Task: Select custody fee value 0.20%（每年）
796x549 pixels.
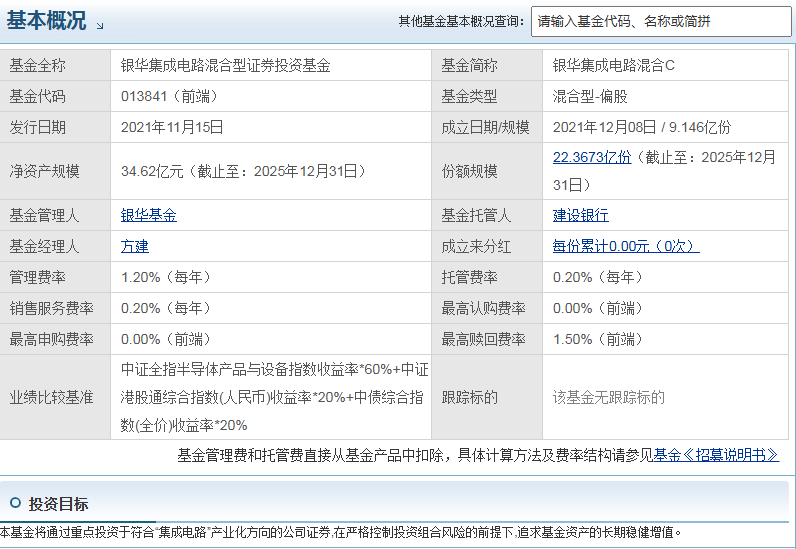Action: click(x=599, y=277)
